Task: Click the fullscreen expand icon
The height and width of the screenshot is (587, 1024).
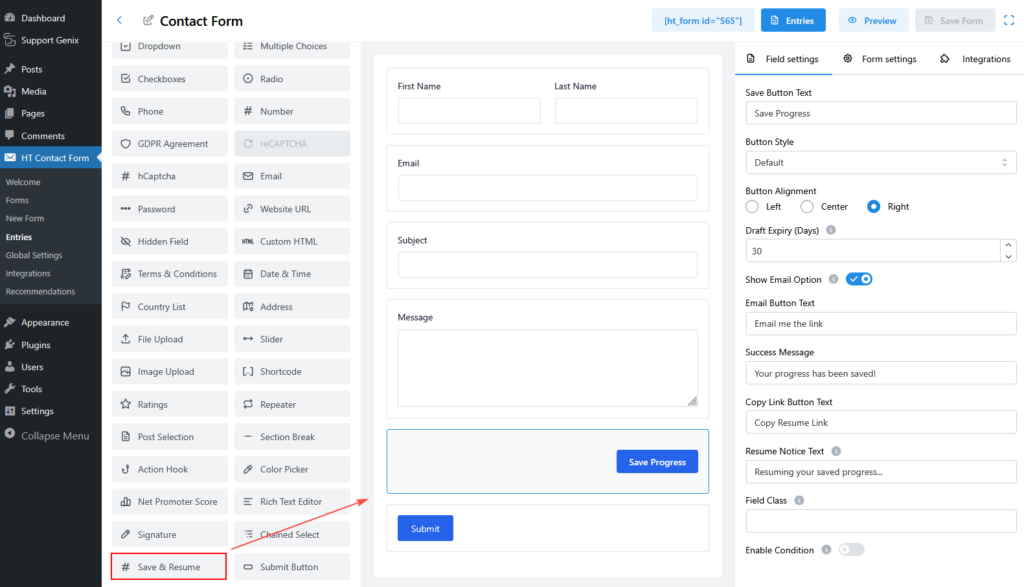Action: pos(1009,20)
